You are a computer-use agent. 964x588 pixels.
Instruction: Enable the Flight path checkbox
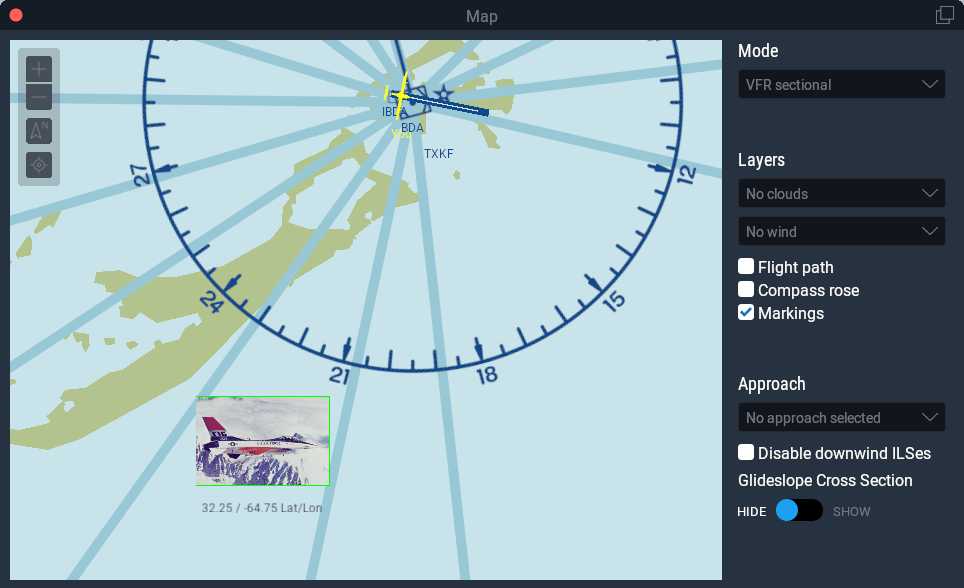[746, 266]
